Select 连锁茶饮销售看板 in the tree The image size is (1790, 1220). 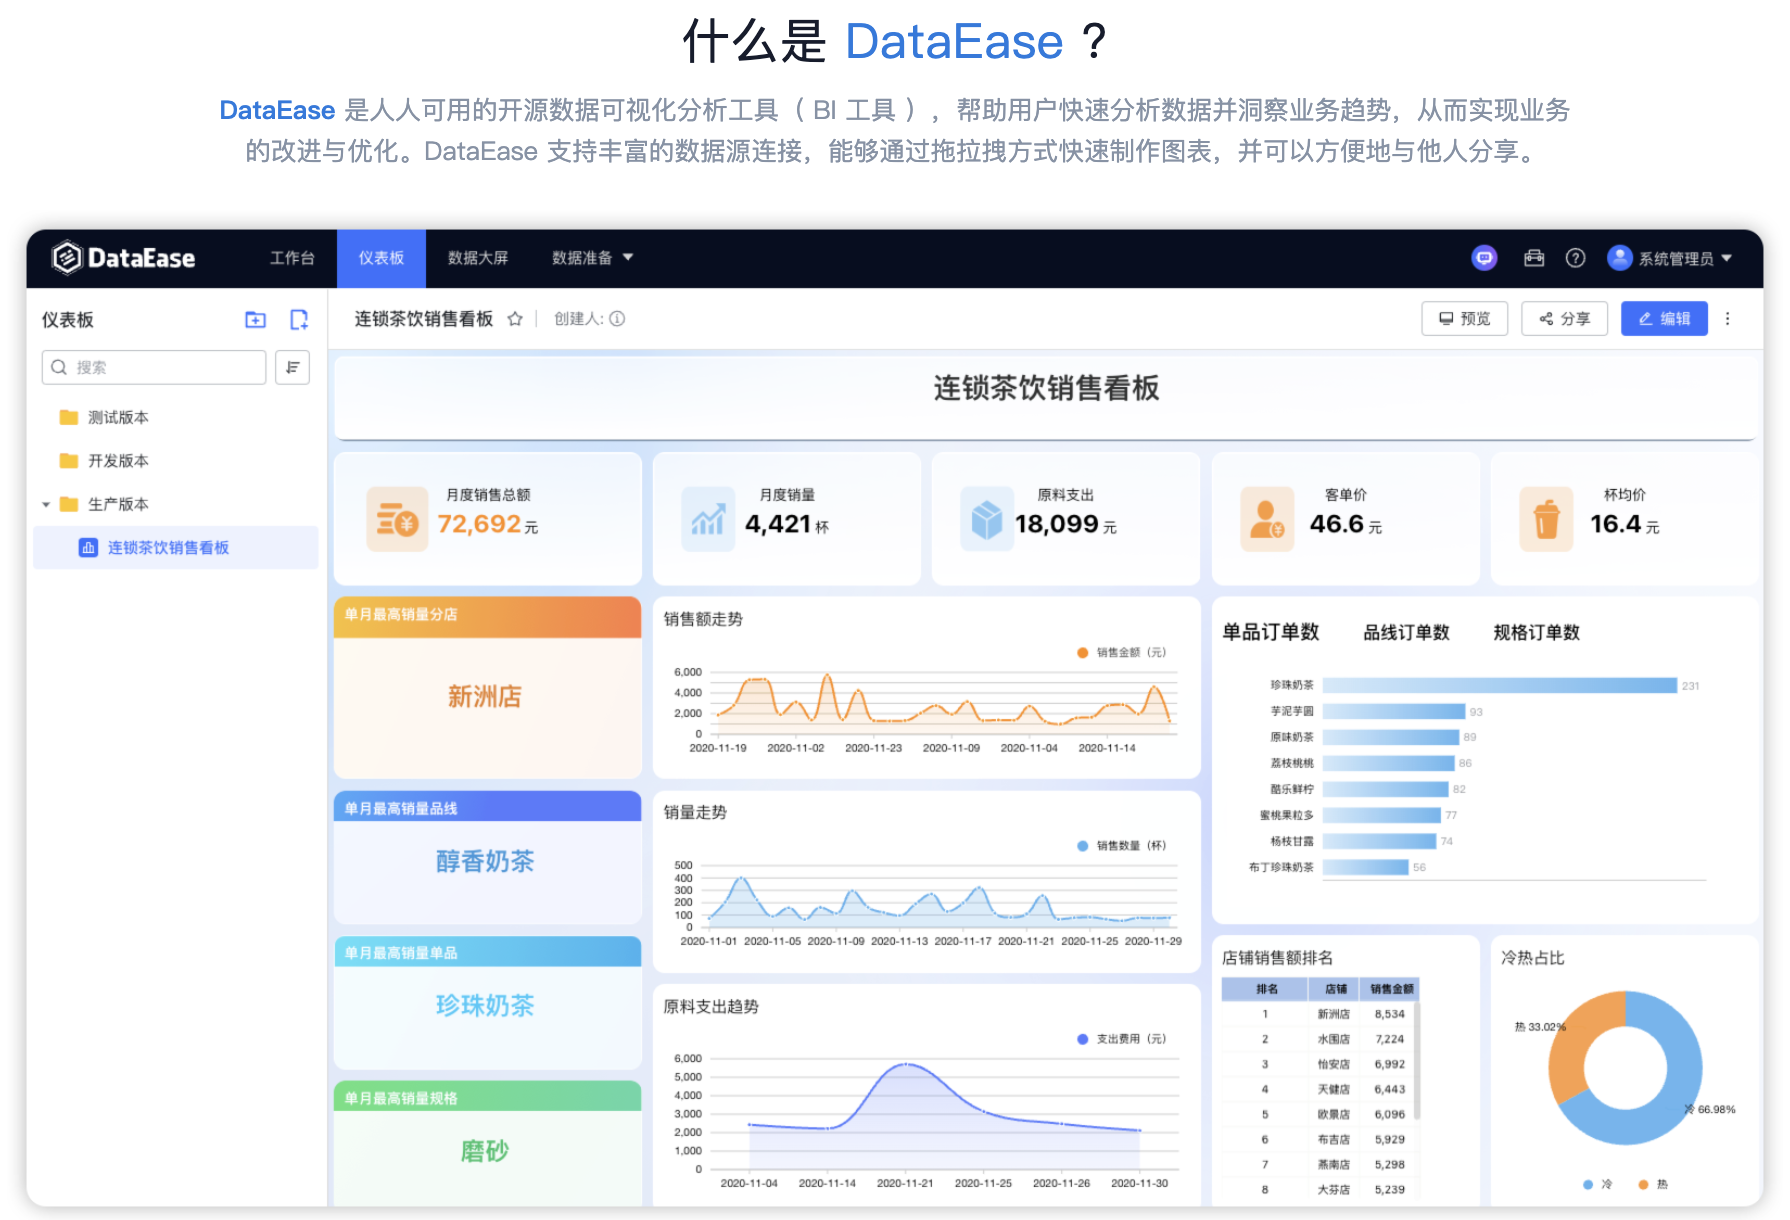tap(176, 548)
